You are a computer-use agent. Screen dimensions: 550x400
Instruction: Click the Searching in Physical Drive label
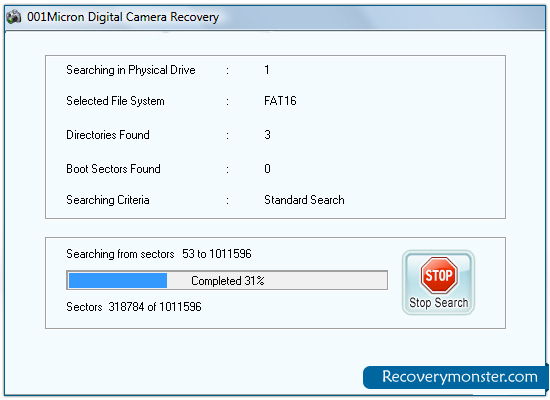coord(131,70)
